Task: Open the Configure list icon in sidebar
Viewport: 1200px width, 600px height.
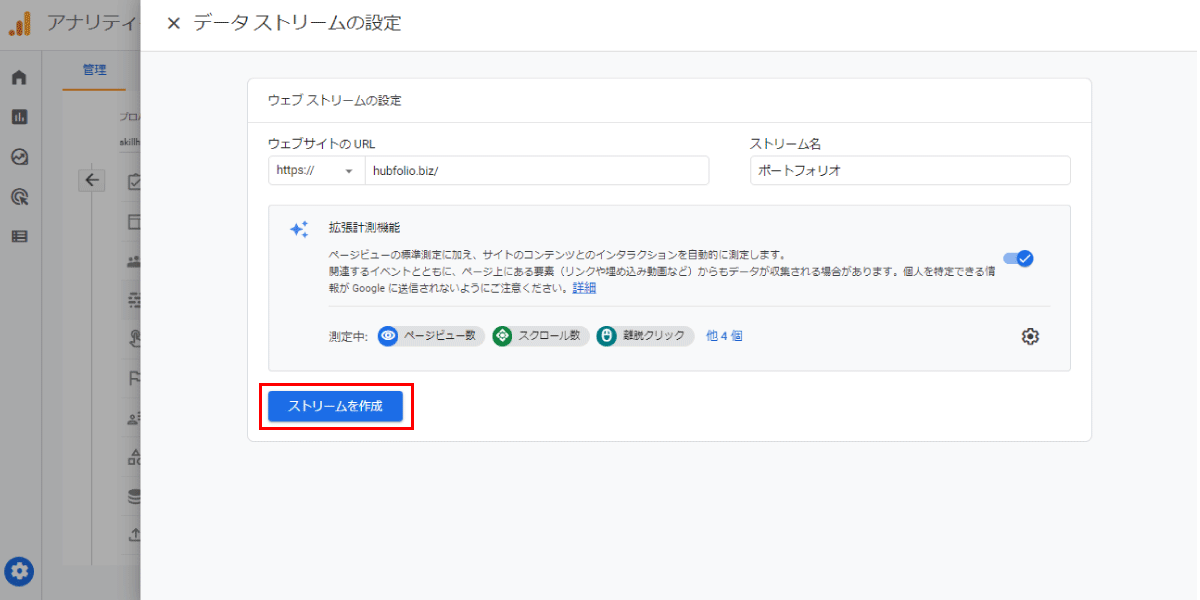Action: (19, 237)
